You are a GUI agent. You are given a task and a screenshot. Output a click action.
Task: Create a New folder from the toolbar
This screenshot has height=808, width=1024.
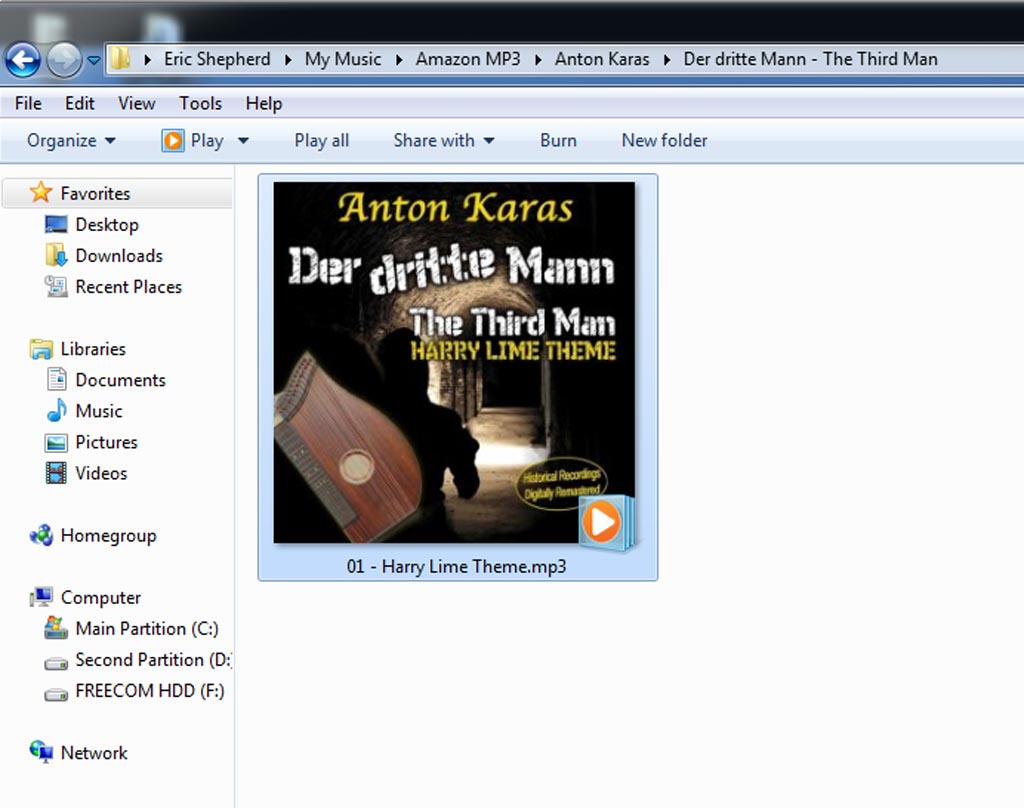[x=664, y=140]
